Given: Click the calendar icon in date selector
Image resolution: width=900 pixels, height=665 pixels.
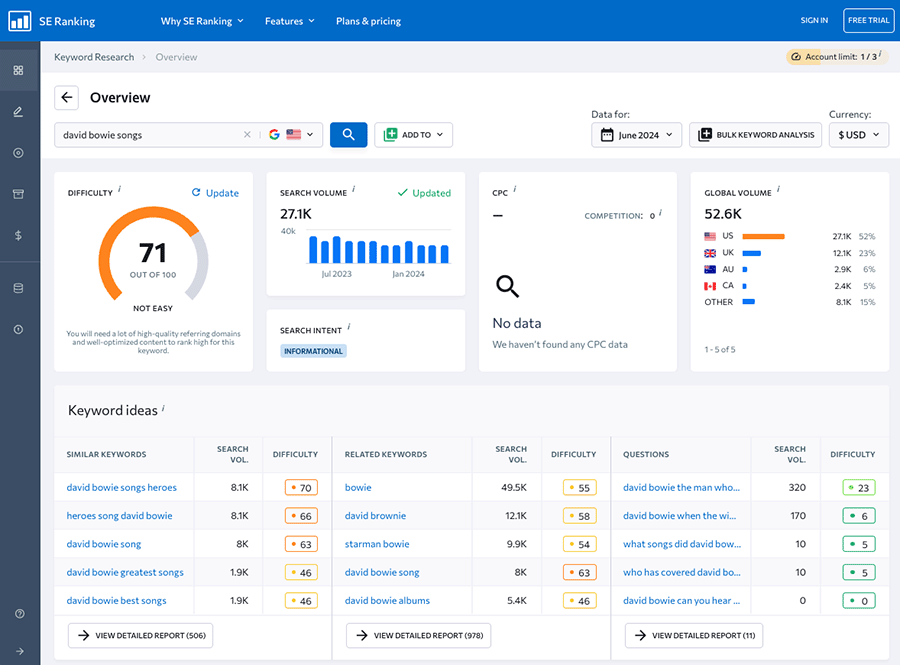Looking at the screenshot, I should tap(607, 135).
